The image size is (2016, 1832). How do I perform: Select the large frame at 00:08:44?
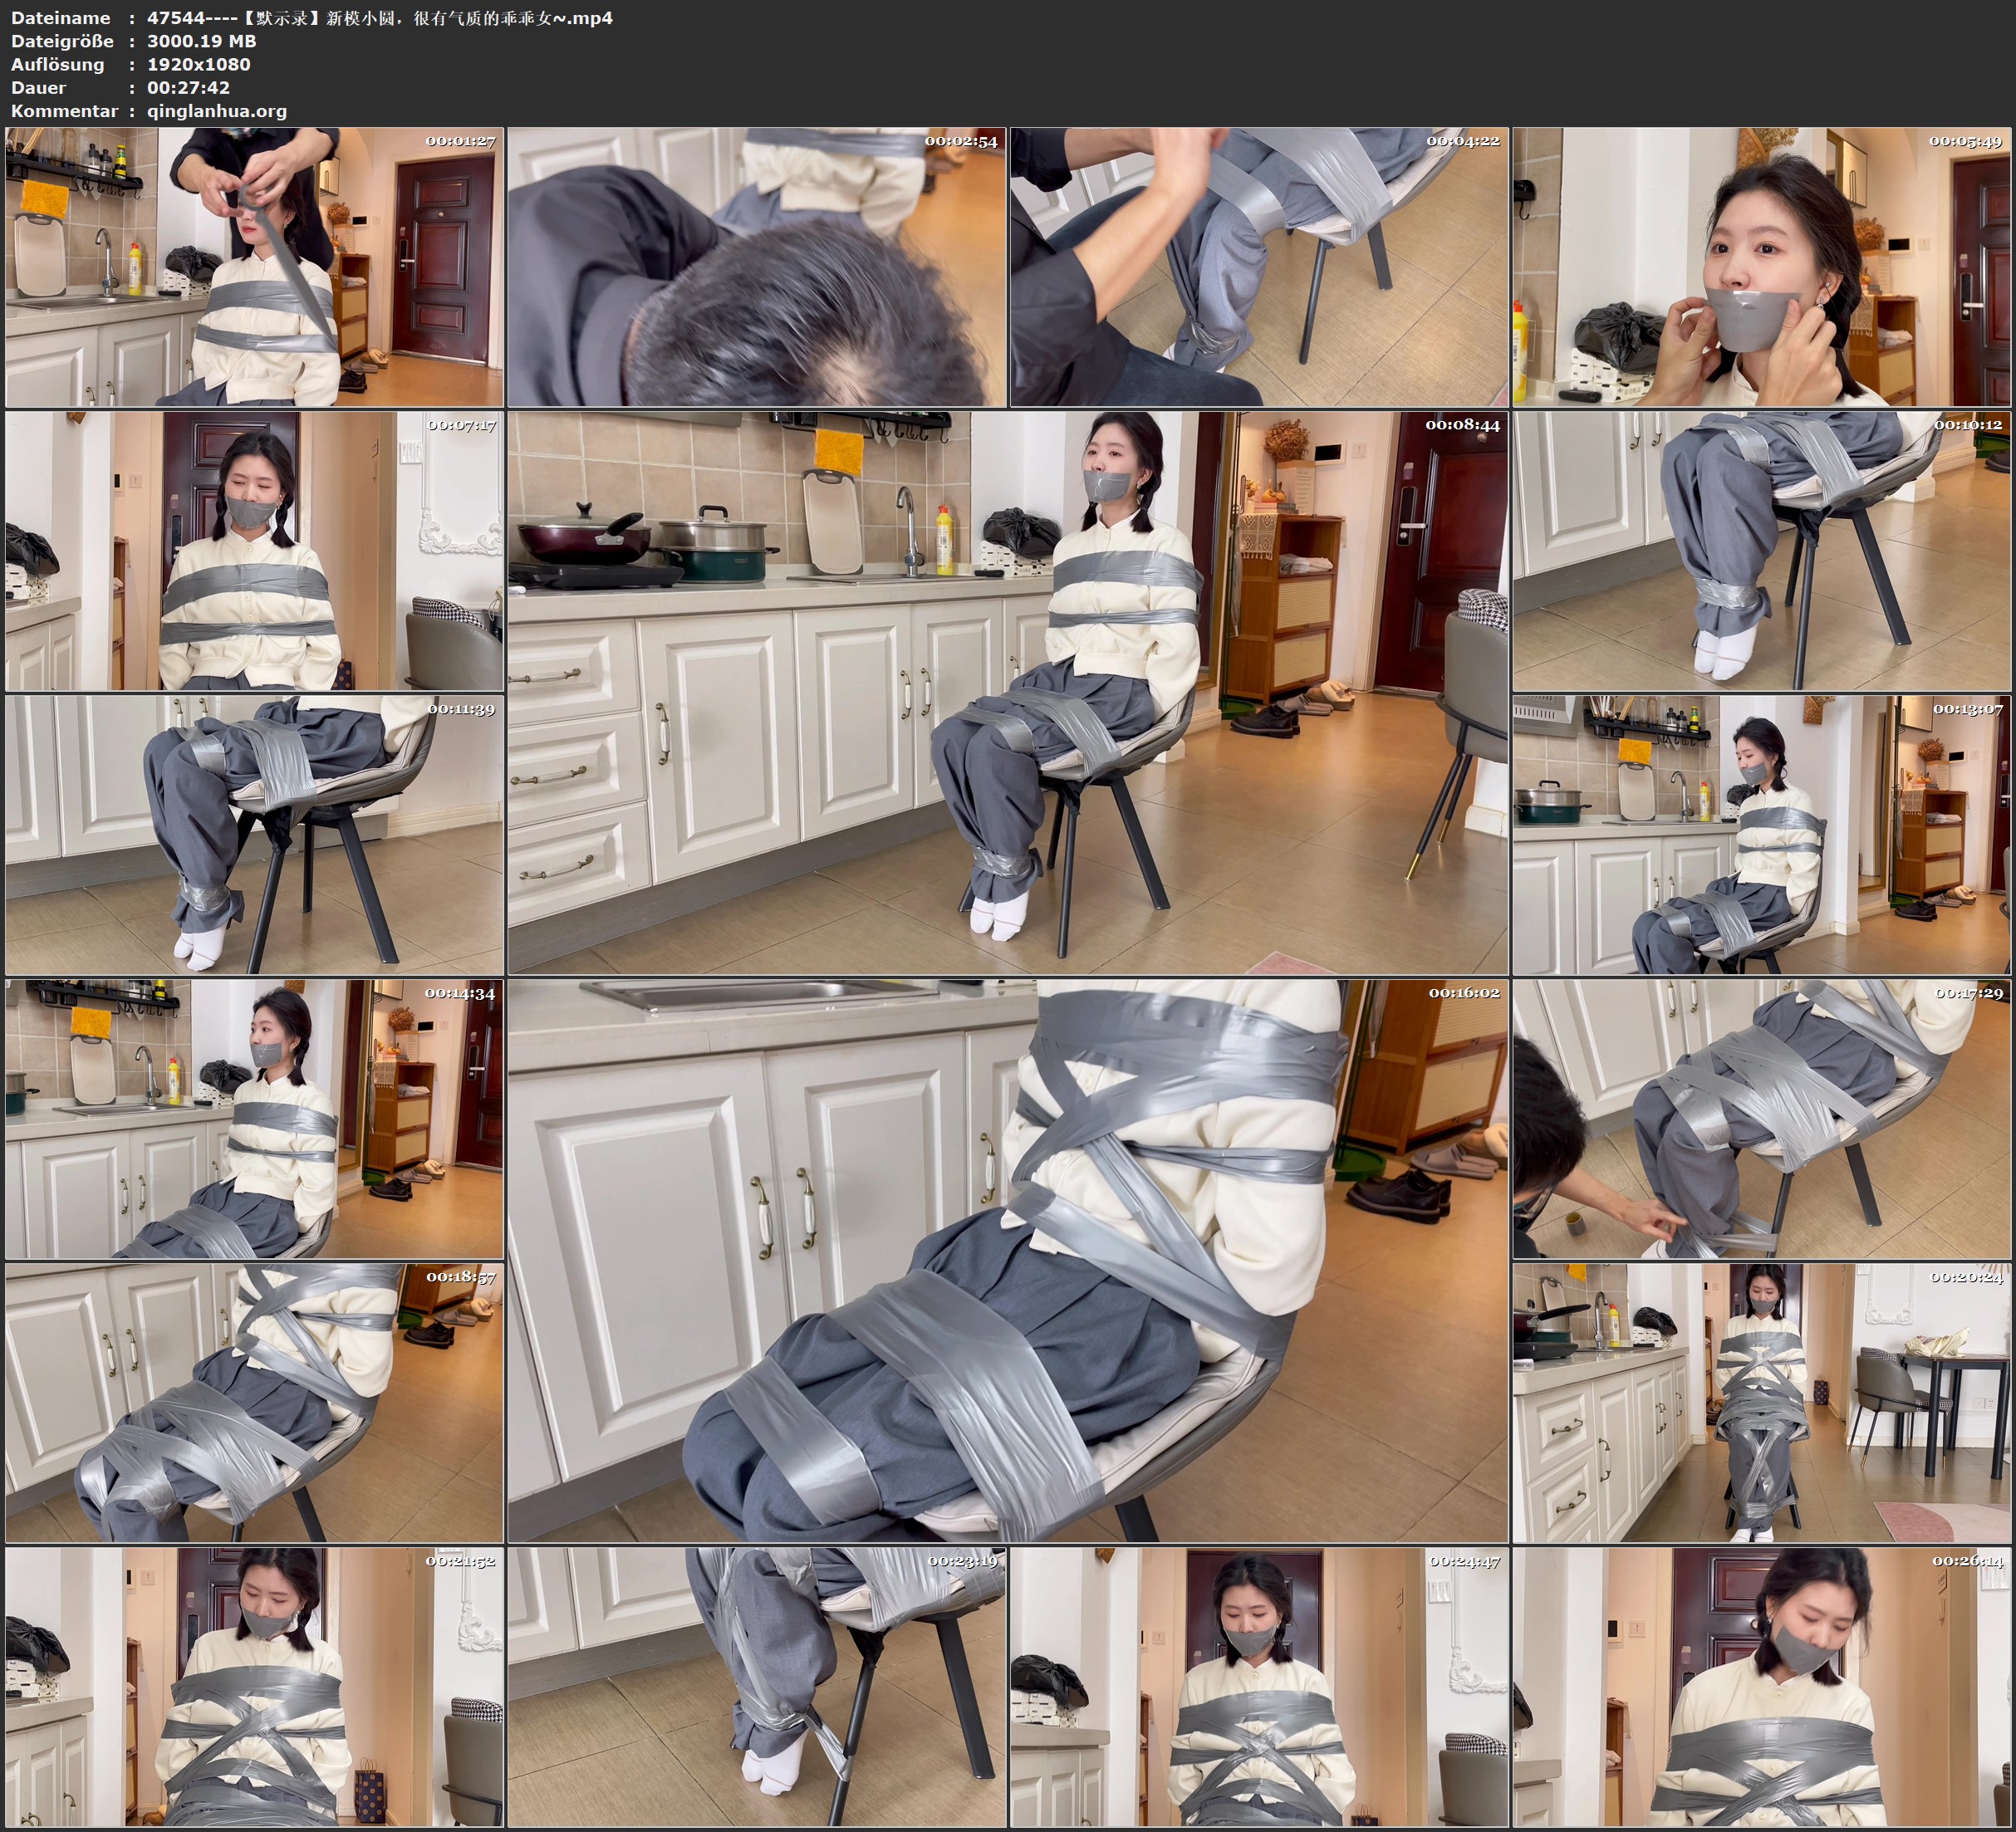pyautogui.click(x=1008, y=693)
